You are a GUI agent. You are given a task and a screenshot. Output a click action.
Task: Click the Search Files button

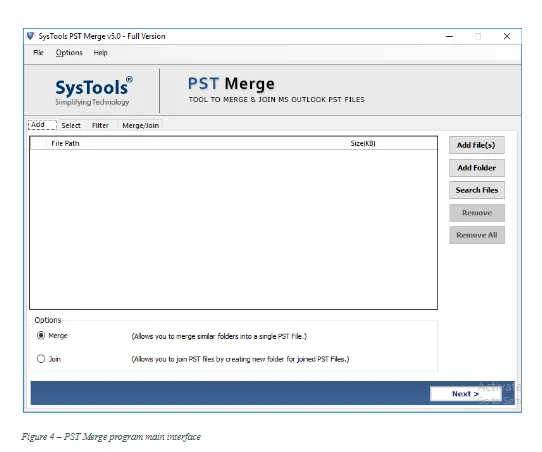(477, 190)
